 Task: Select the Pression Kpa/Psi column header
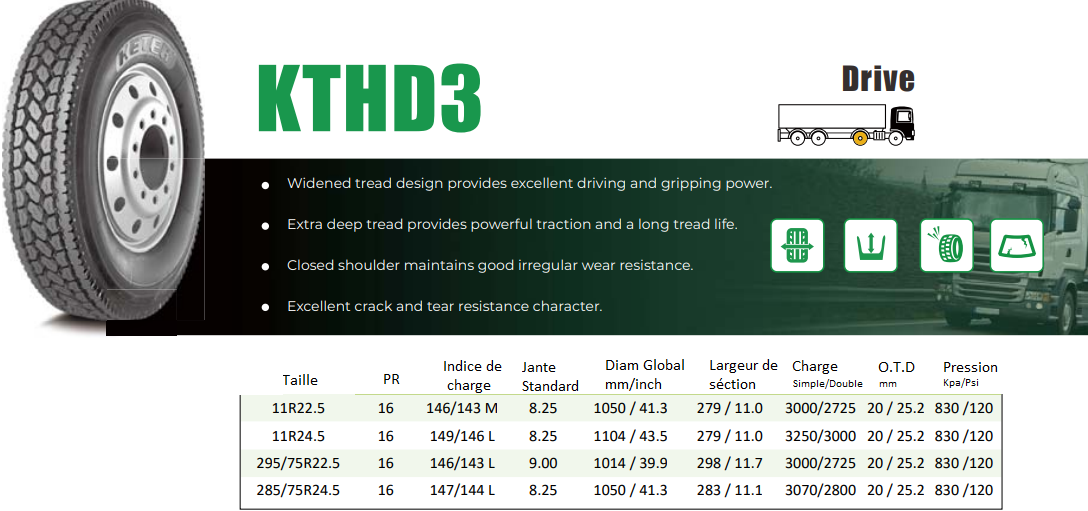[970, 373]
